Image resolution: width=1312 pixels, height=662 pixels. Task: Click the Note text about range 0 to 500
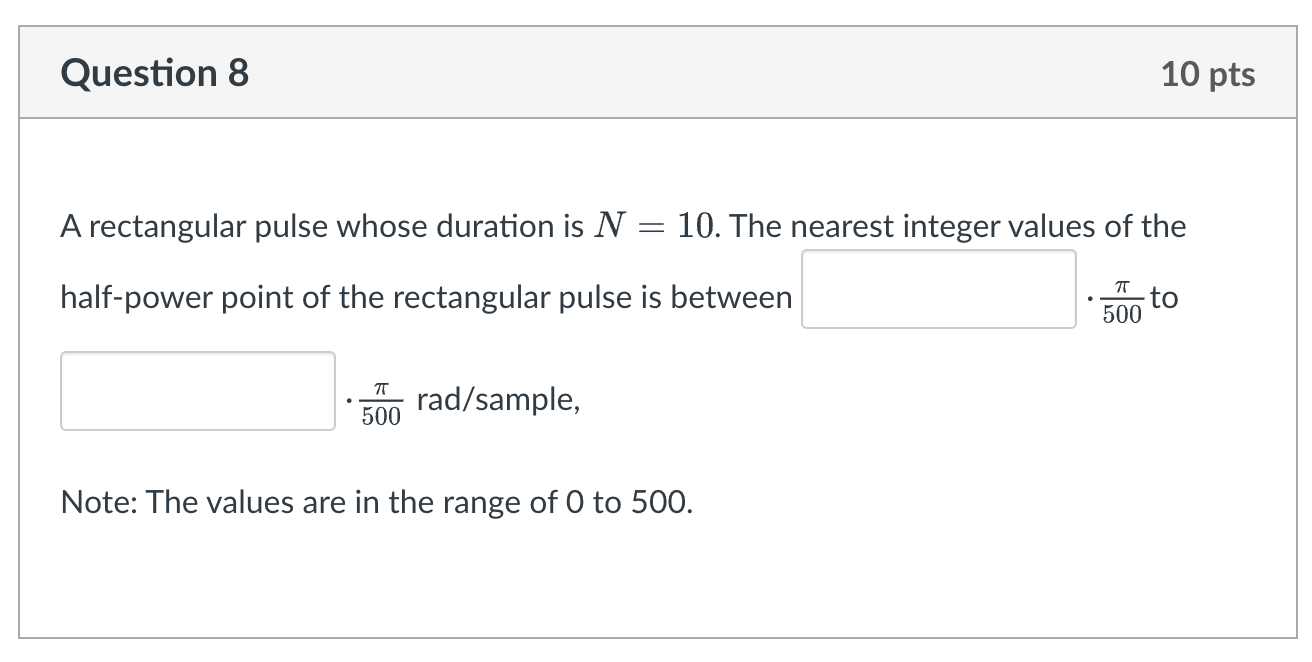point(375,502)
